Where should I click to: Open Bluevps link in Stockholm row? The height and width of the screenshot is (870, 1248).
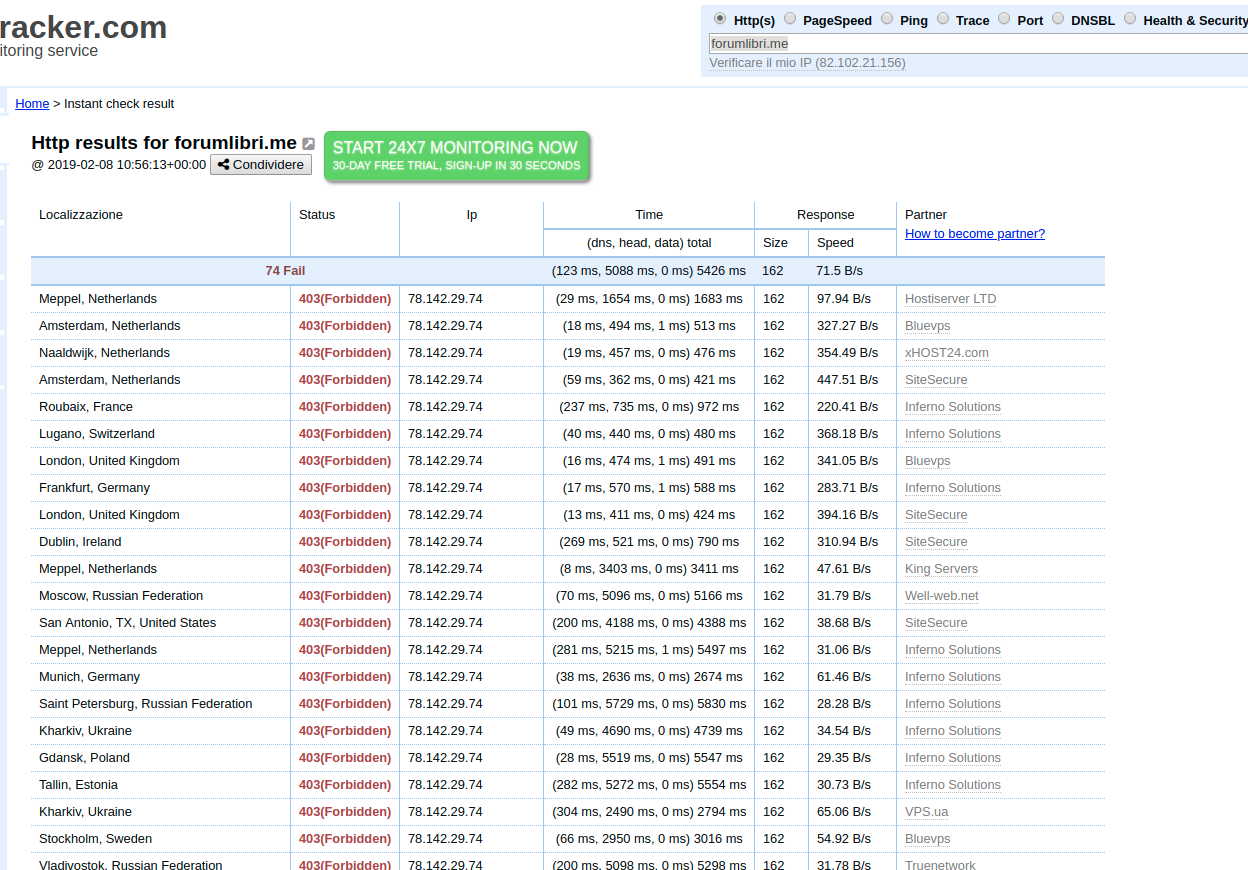[928, 839]
